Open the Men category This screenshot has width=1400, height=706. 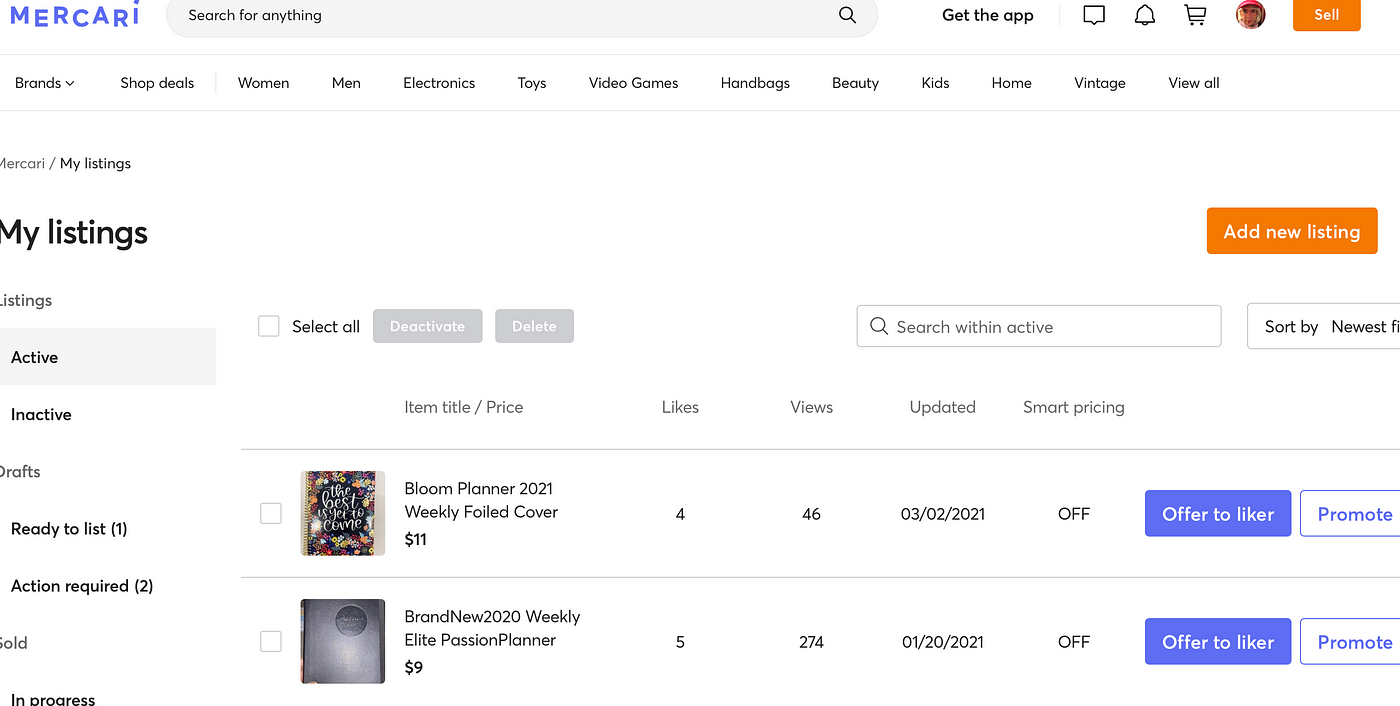346,83
